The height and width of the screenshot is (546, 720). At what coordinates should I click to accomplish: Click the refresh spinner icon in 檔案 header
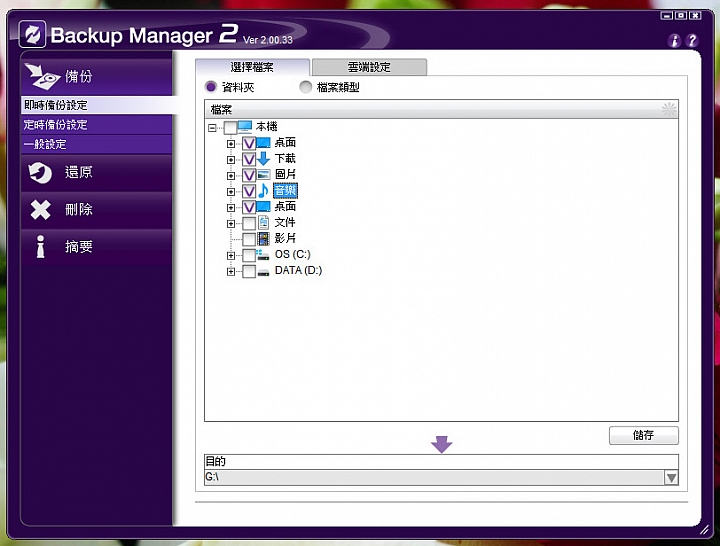click(x=669, y=109)
